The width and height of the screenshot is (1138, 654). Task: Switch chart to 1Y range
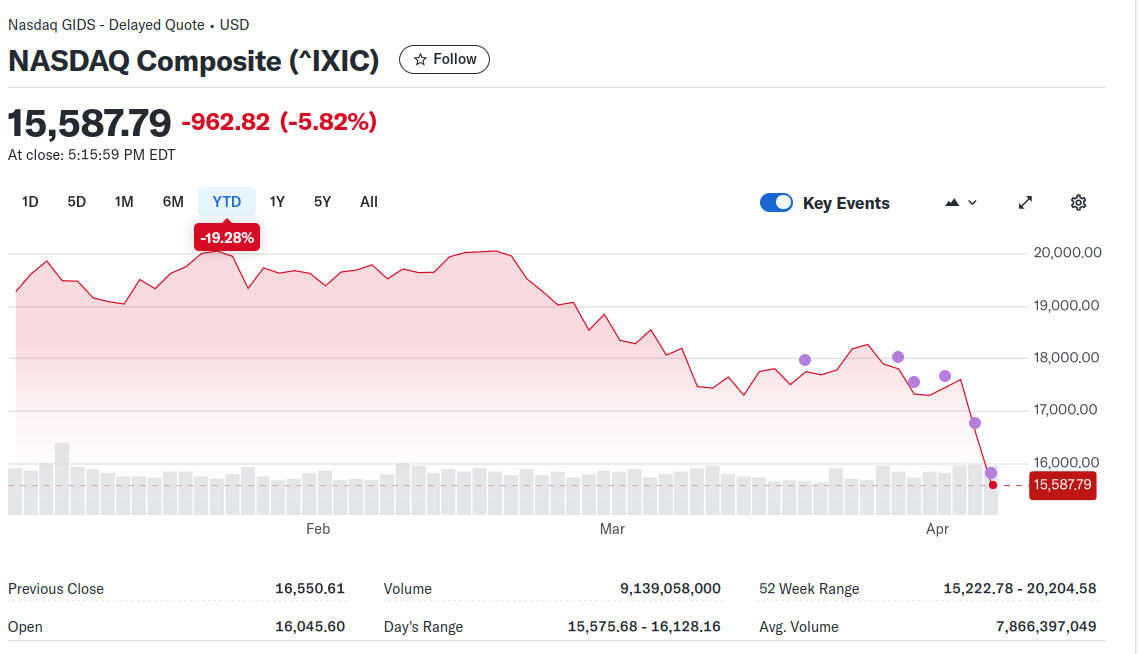(277, 202)
